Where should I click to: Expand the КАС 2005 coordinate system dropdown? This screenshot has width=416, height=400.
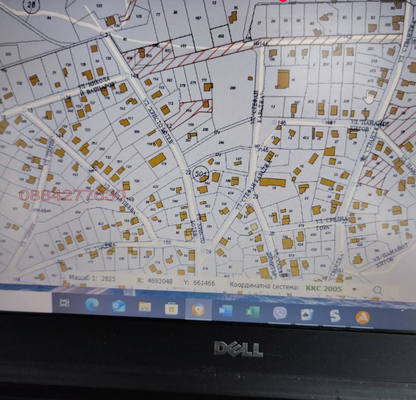(354, 289)
